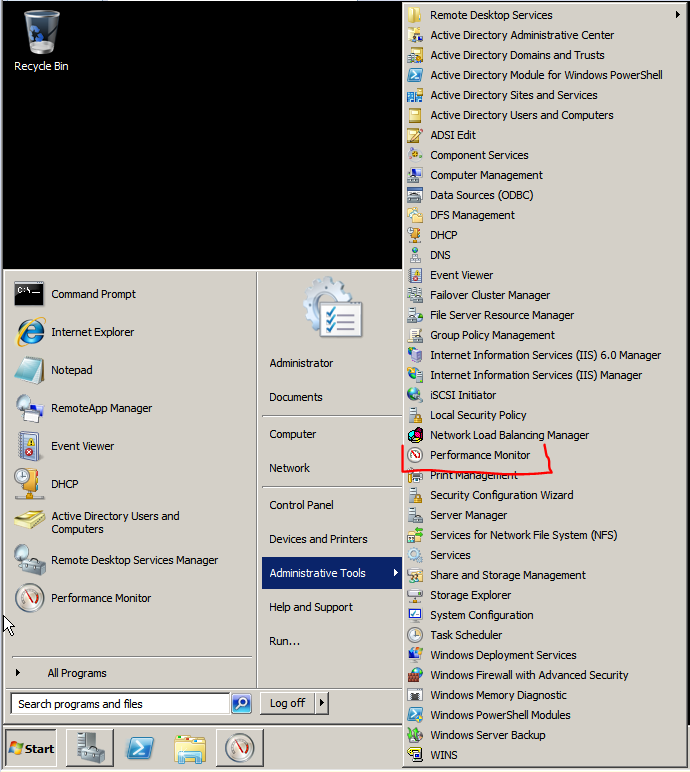Open Documents from the Start menu
Viewport: 690px width, 772px height.
296,397
